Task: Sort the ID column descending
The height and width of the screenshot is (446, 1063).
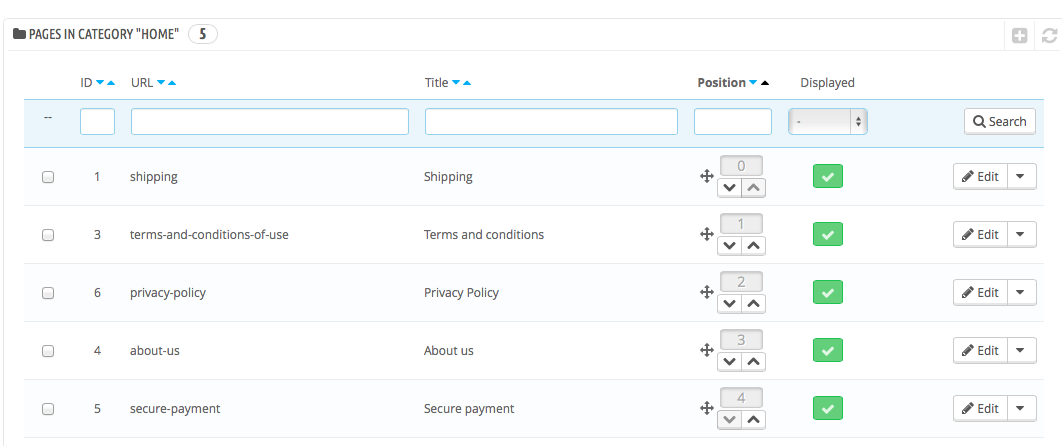Action: click(100, 83)
